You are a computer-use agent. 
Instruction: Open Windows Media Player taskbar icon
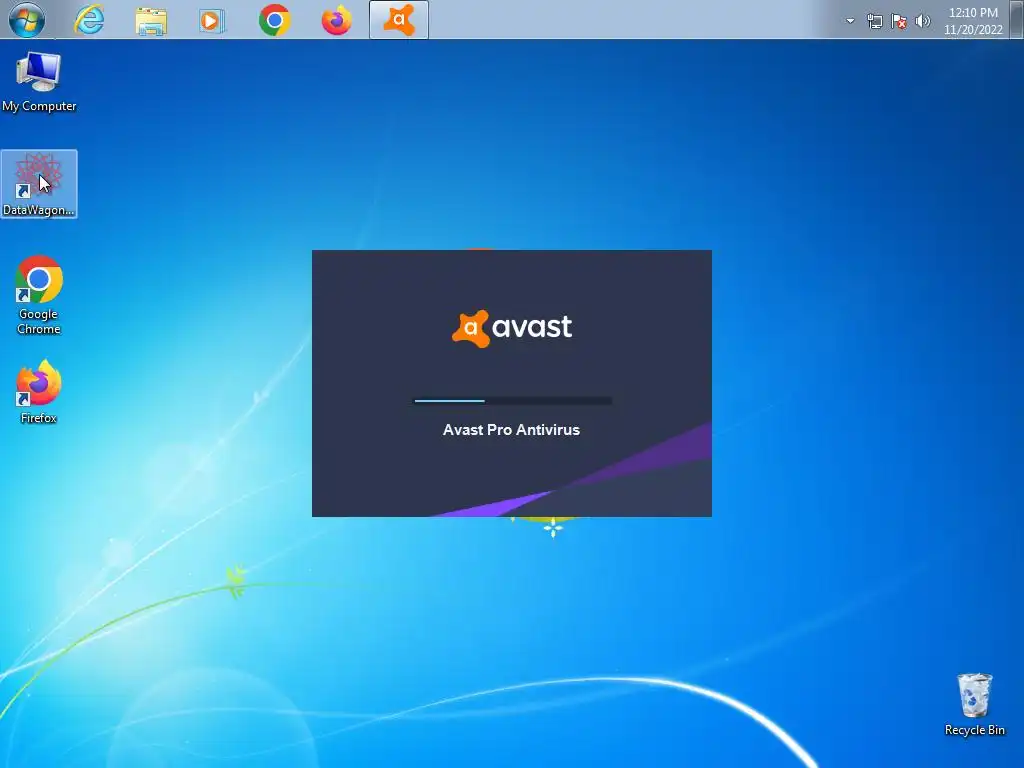pyautogui.click(x=212, y=21)
